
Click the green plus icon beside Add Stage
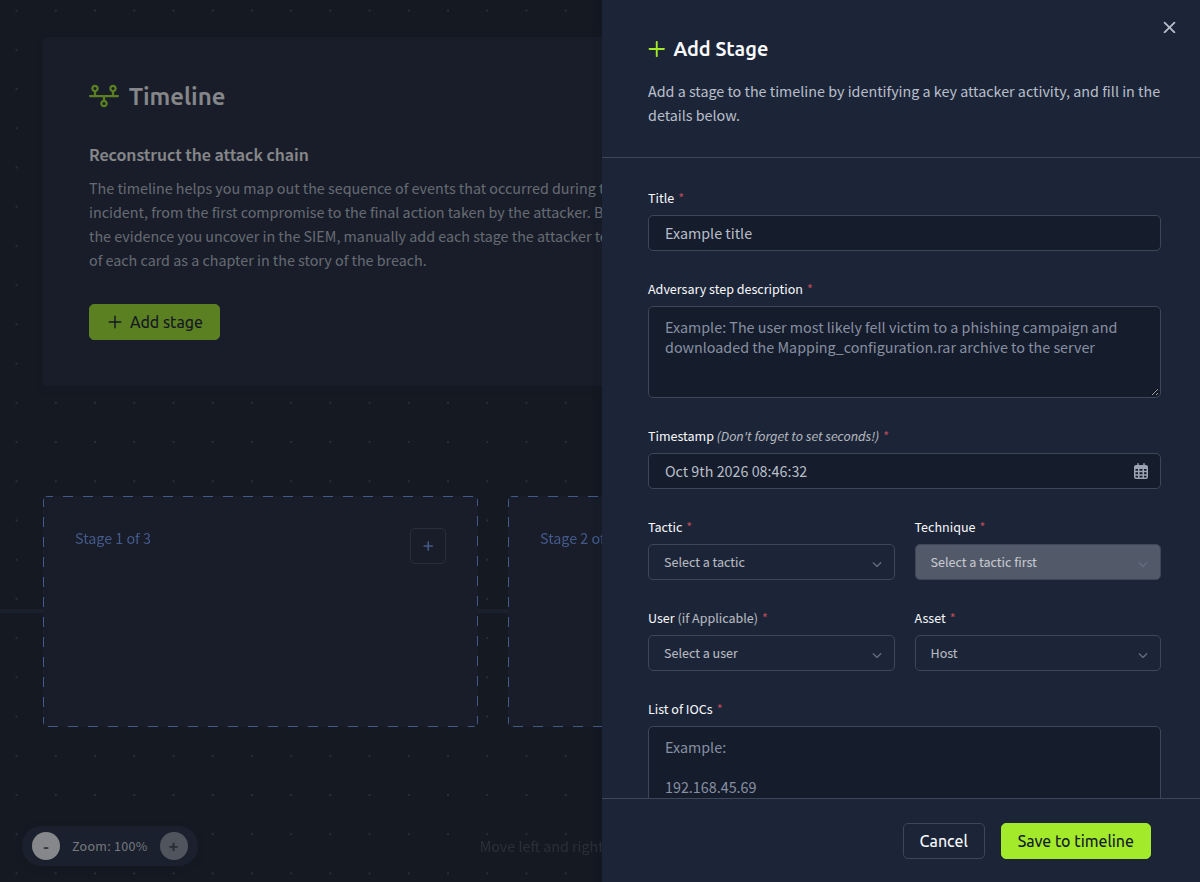656,49
